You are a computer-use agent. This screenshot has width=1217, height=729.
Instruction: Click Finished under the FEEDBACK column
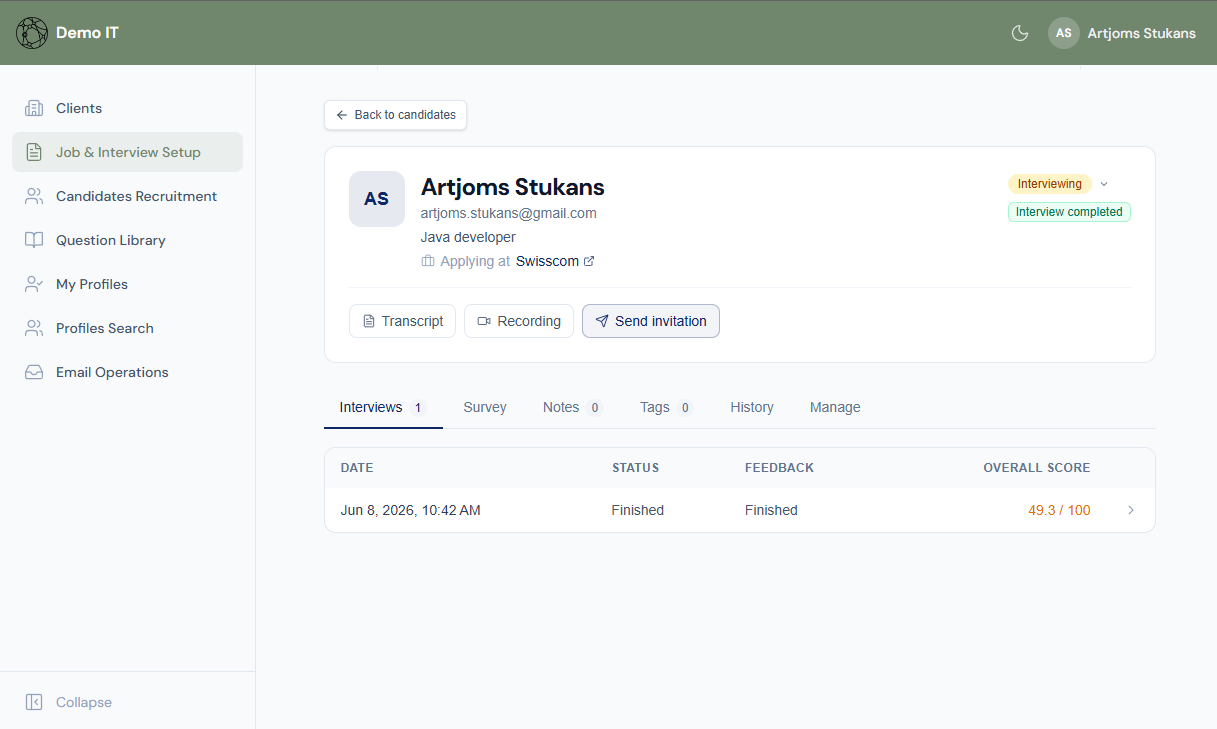771,510
